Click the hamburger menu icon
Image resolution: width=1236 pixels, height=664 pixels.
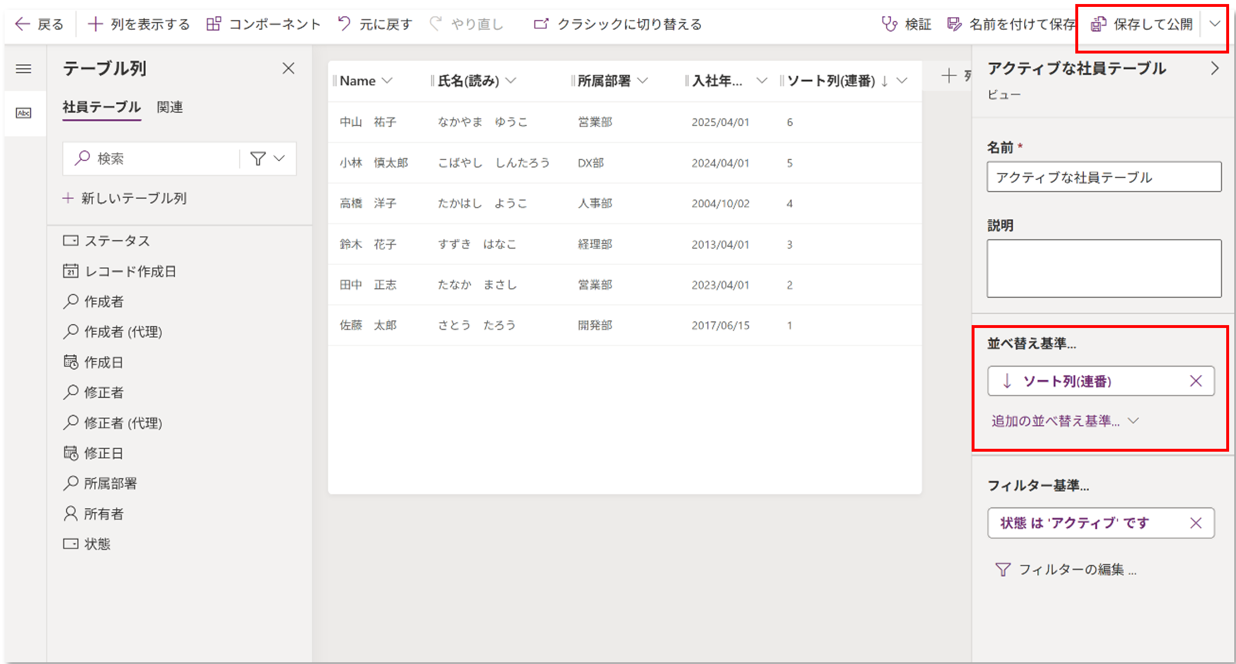tap(23, 69)
